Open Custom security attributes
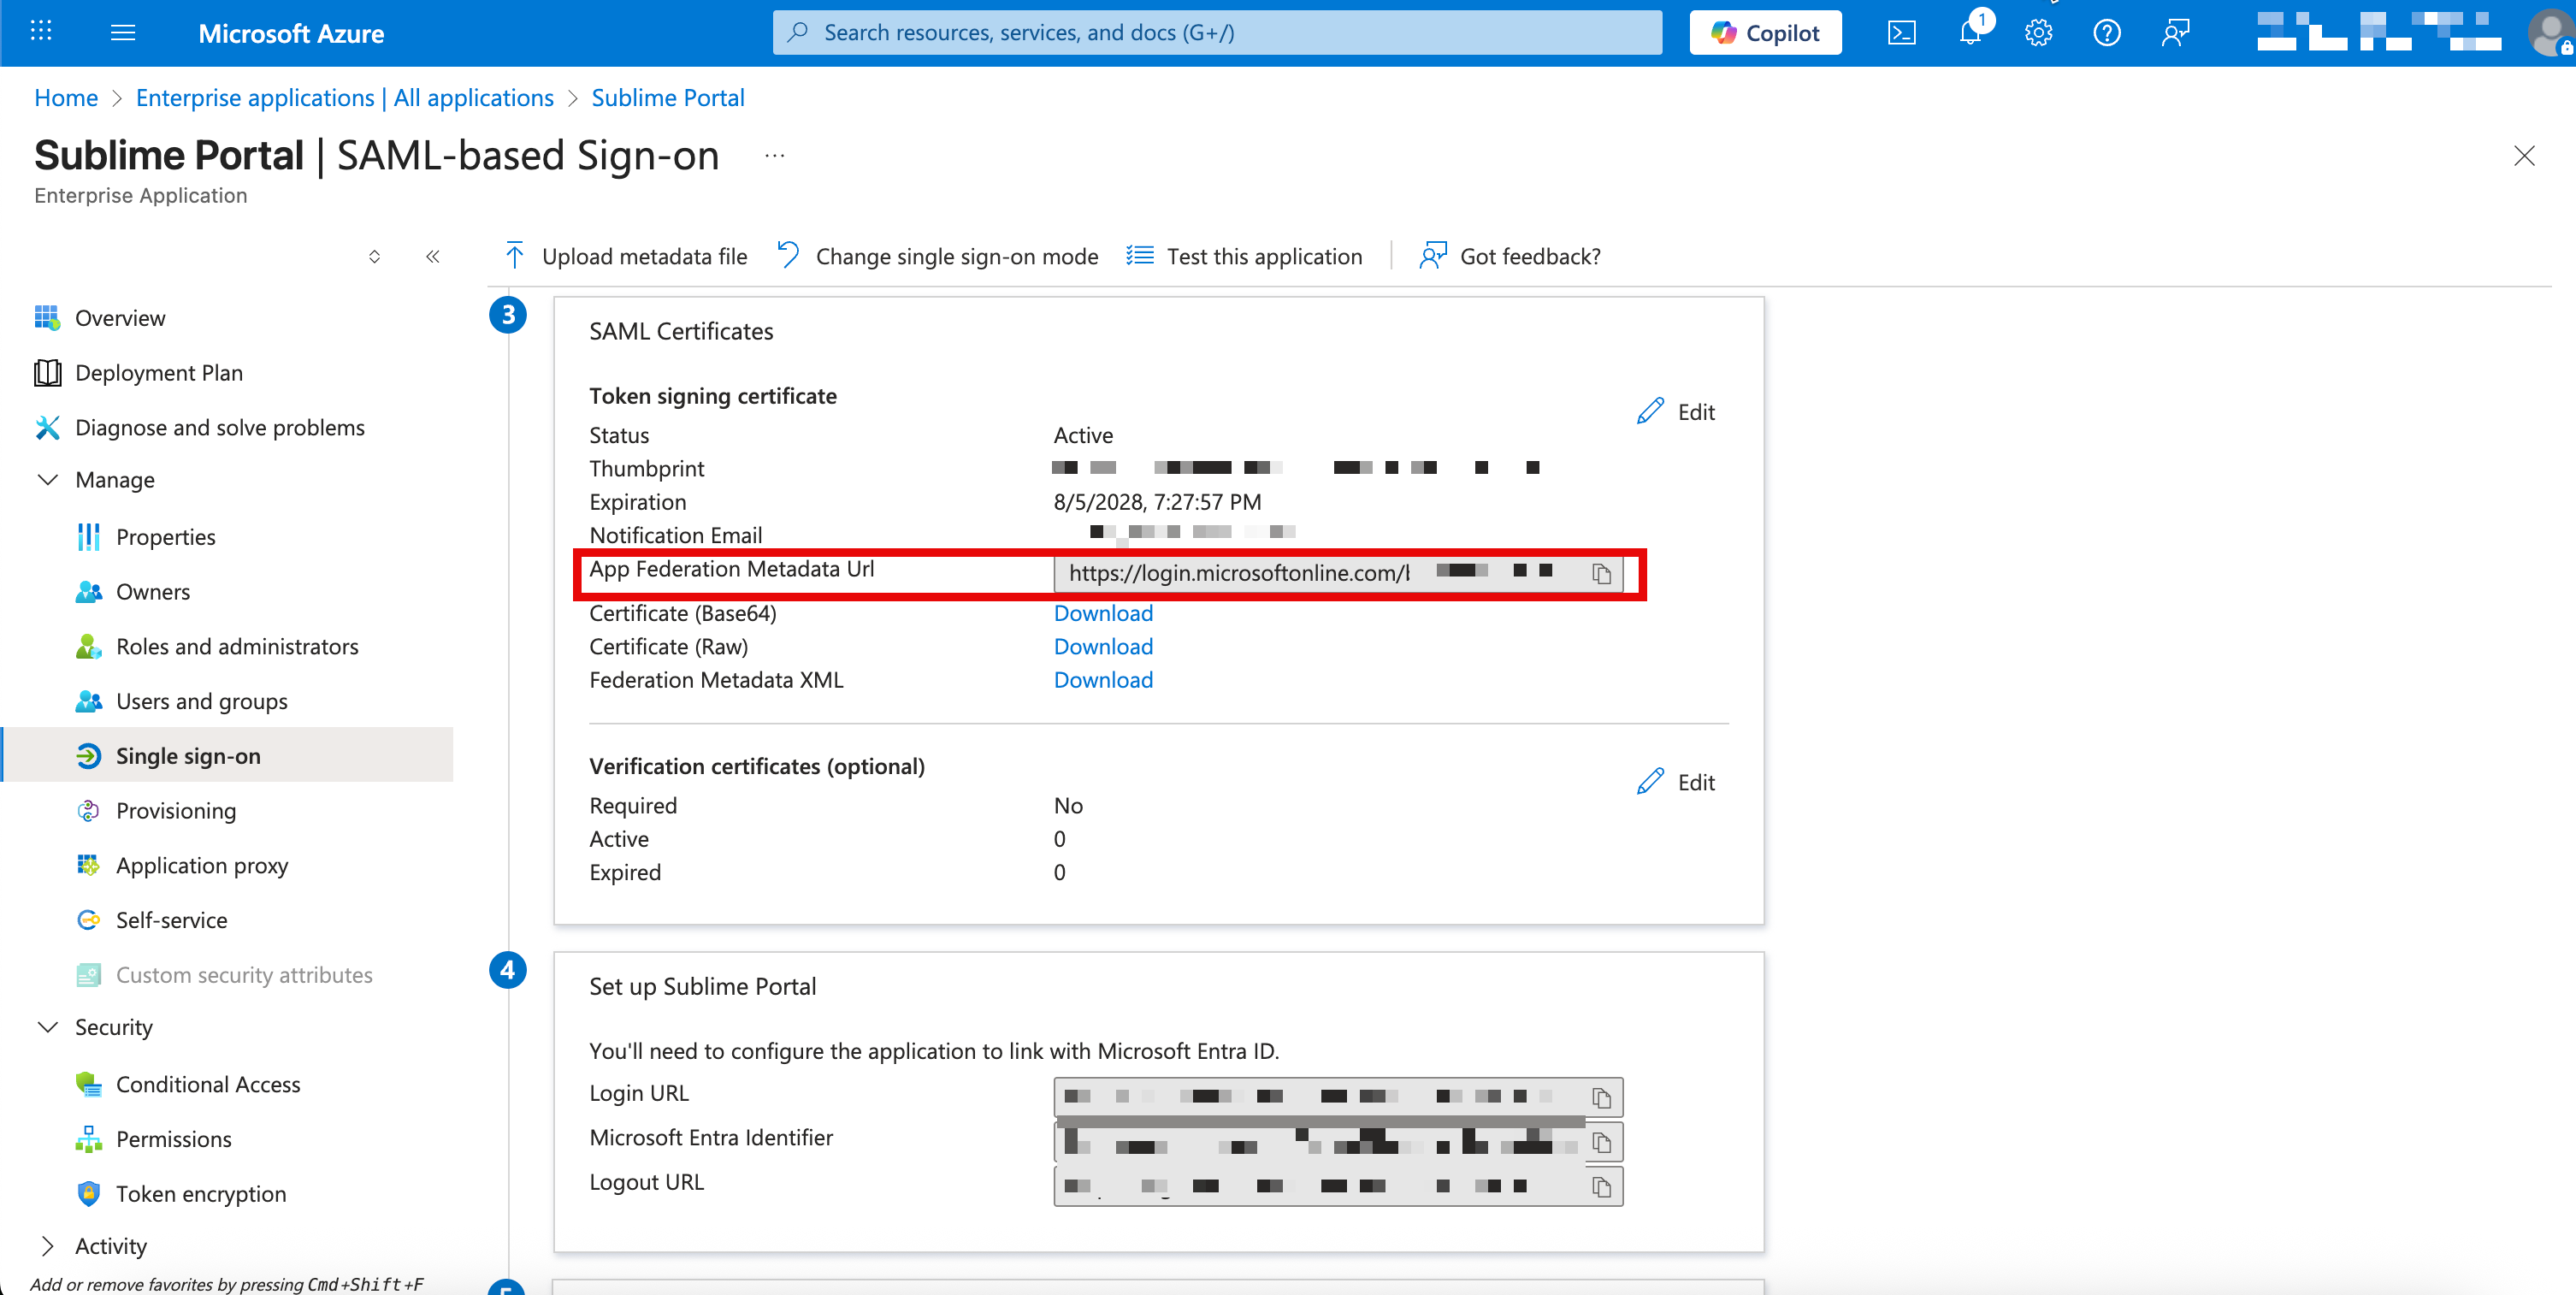The width and height of the screenshot is (2576, 1295). pos(244,975)
